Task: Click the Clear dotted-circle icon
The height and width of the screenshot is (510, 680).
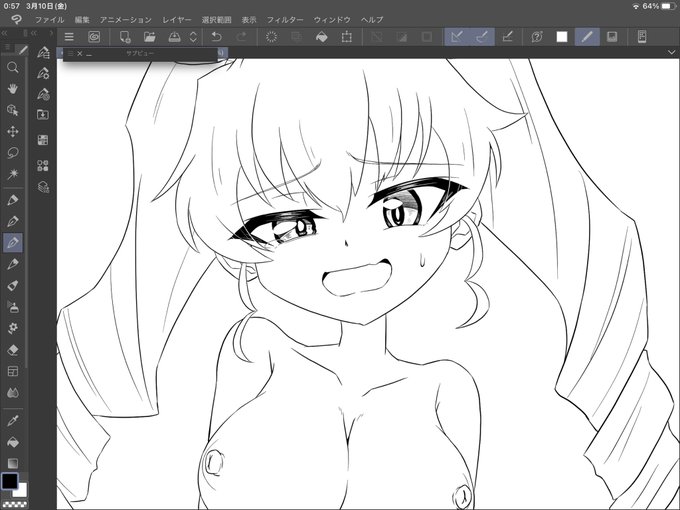Action: pos(271,37)
